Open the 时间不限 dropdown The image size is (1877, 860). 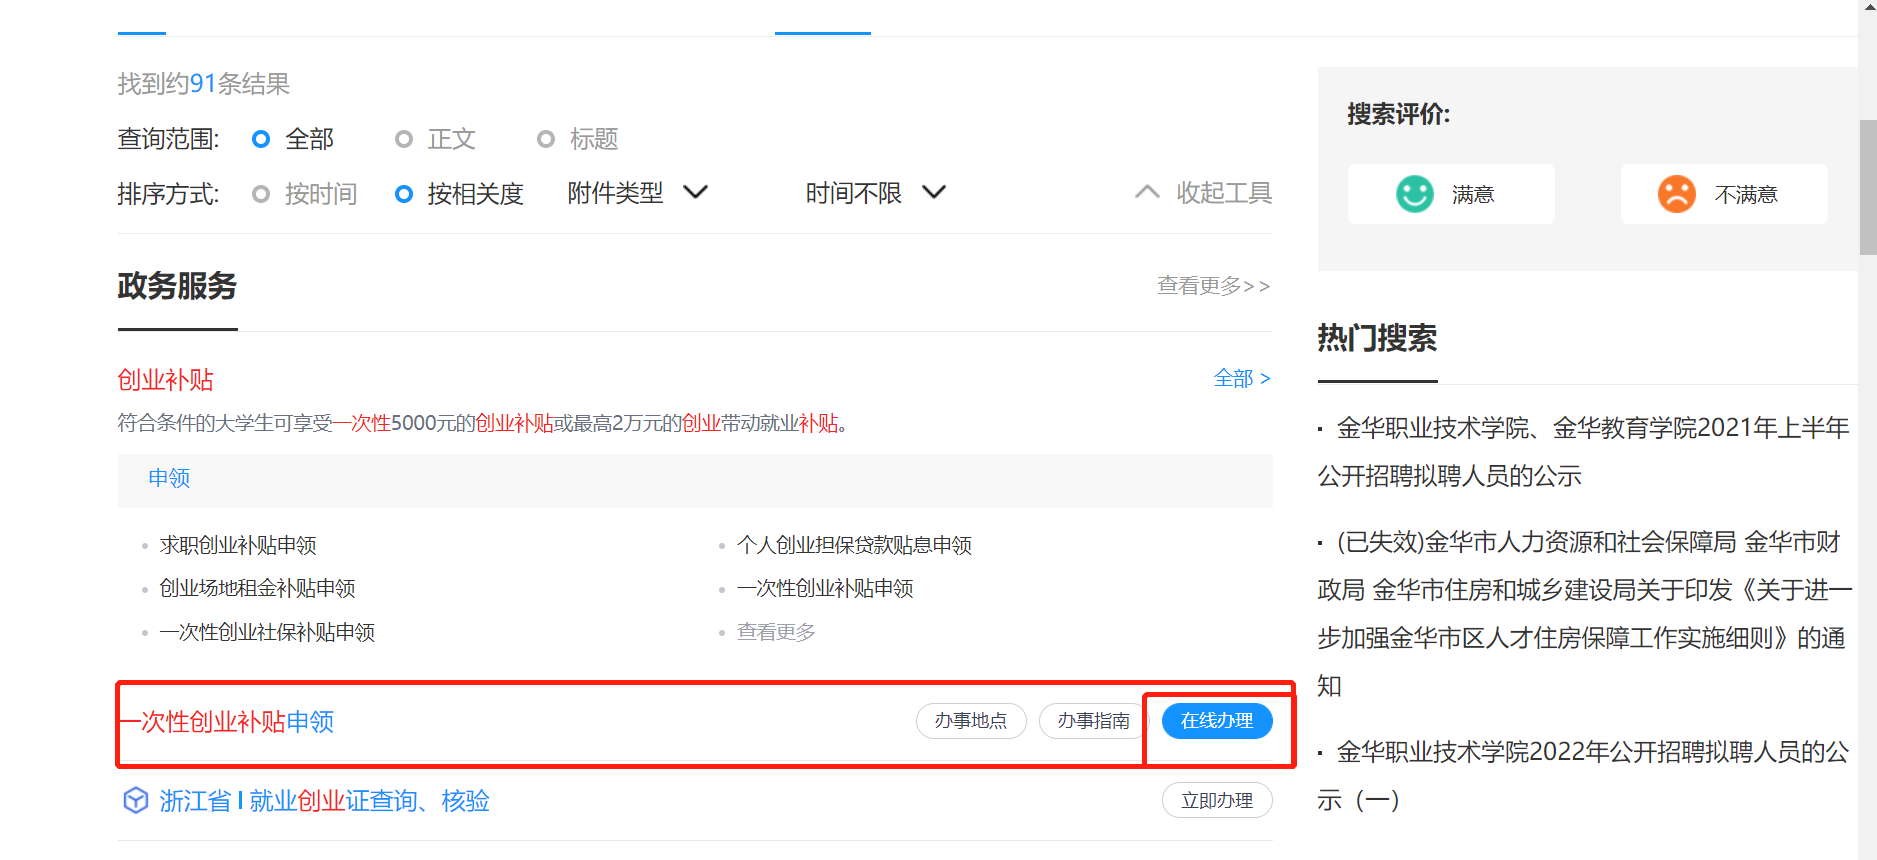[x=876, y=192]
